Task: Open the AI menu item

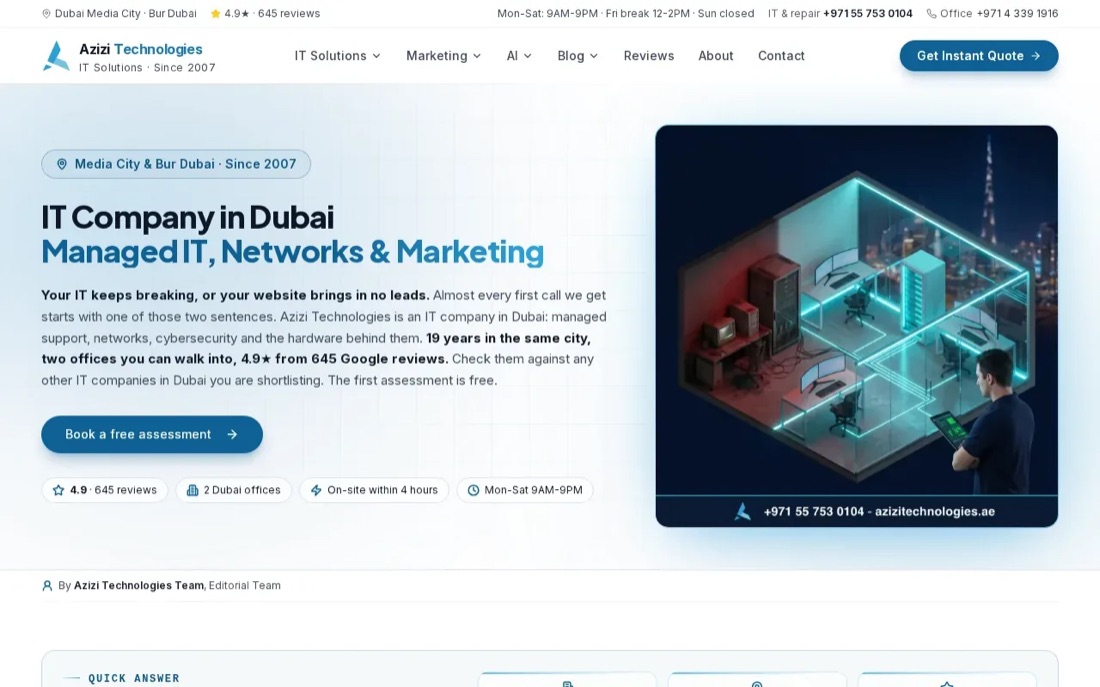Action: 519,55
